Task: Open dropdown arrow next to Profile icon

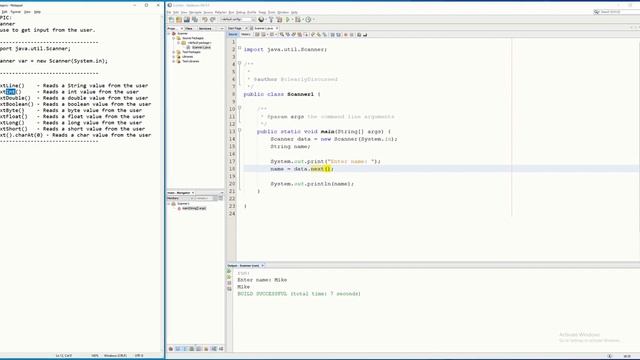Action: click(x=313, y=20)
